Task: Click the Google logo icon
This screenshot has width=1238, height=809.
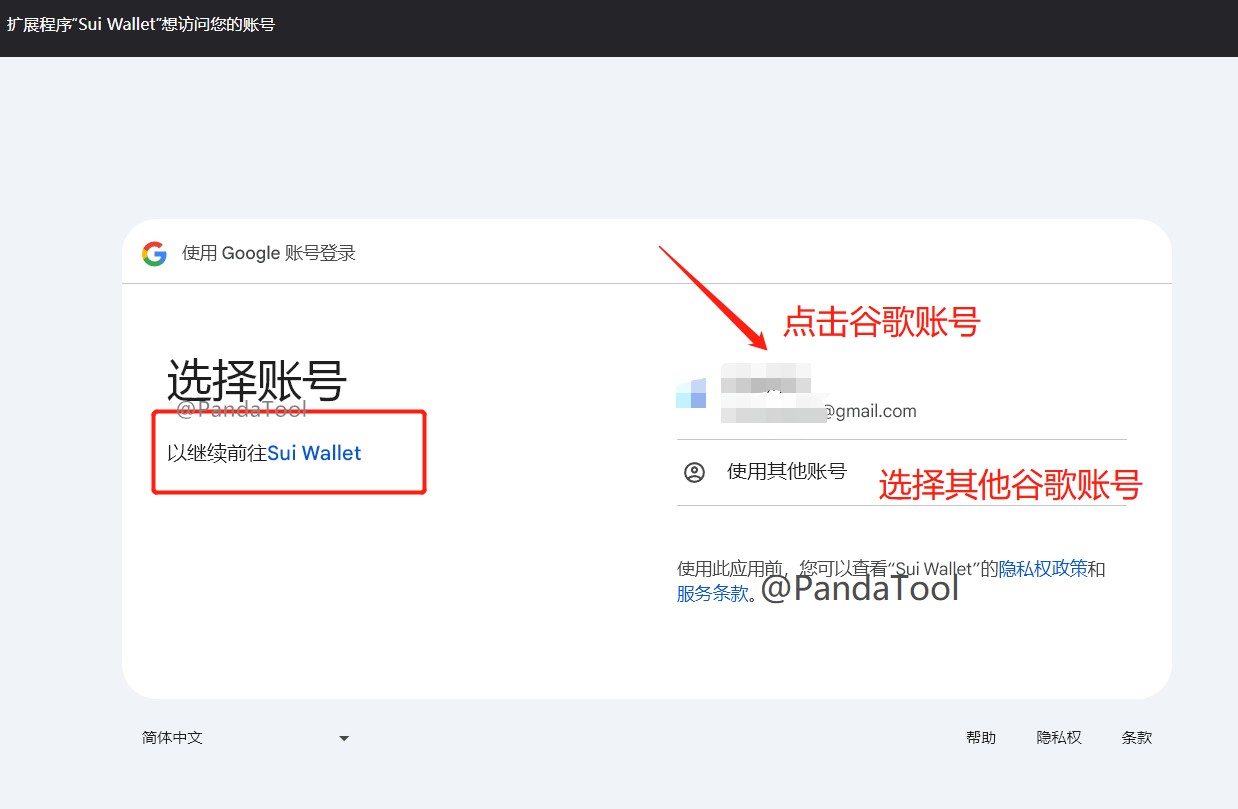Action: click(154, 254)
